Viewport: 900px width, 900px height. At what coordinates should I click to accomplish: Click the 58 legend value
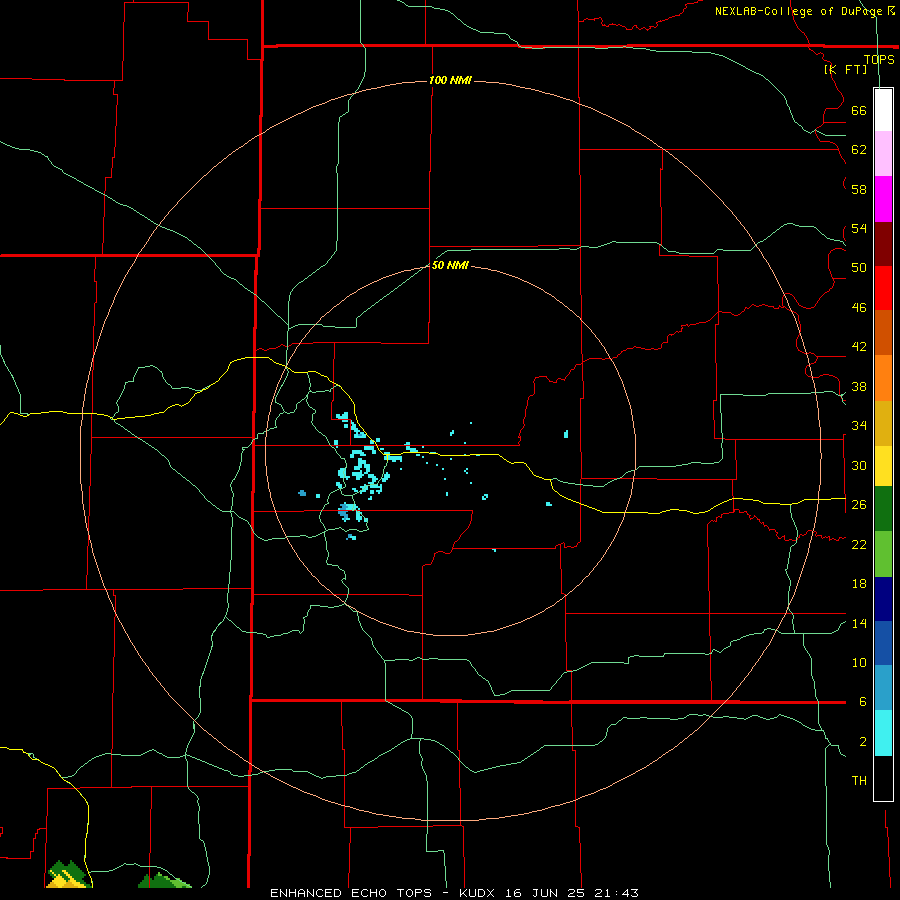point(859,189)
